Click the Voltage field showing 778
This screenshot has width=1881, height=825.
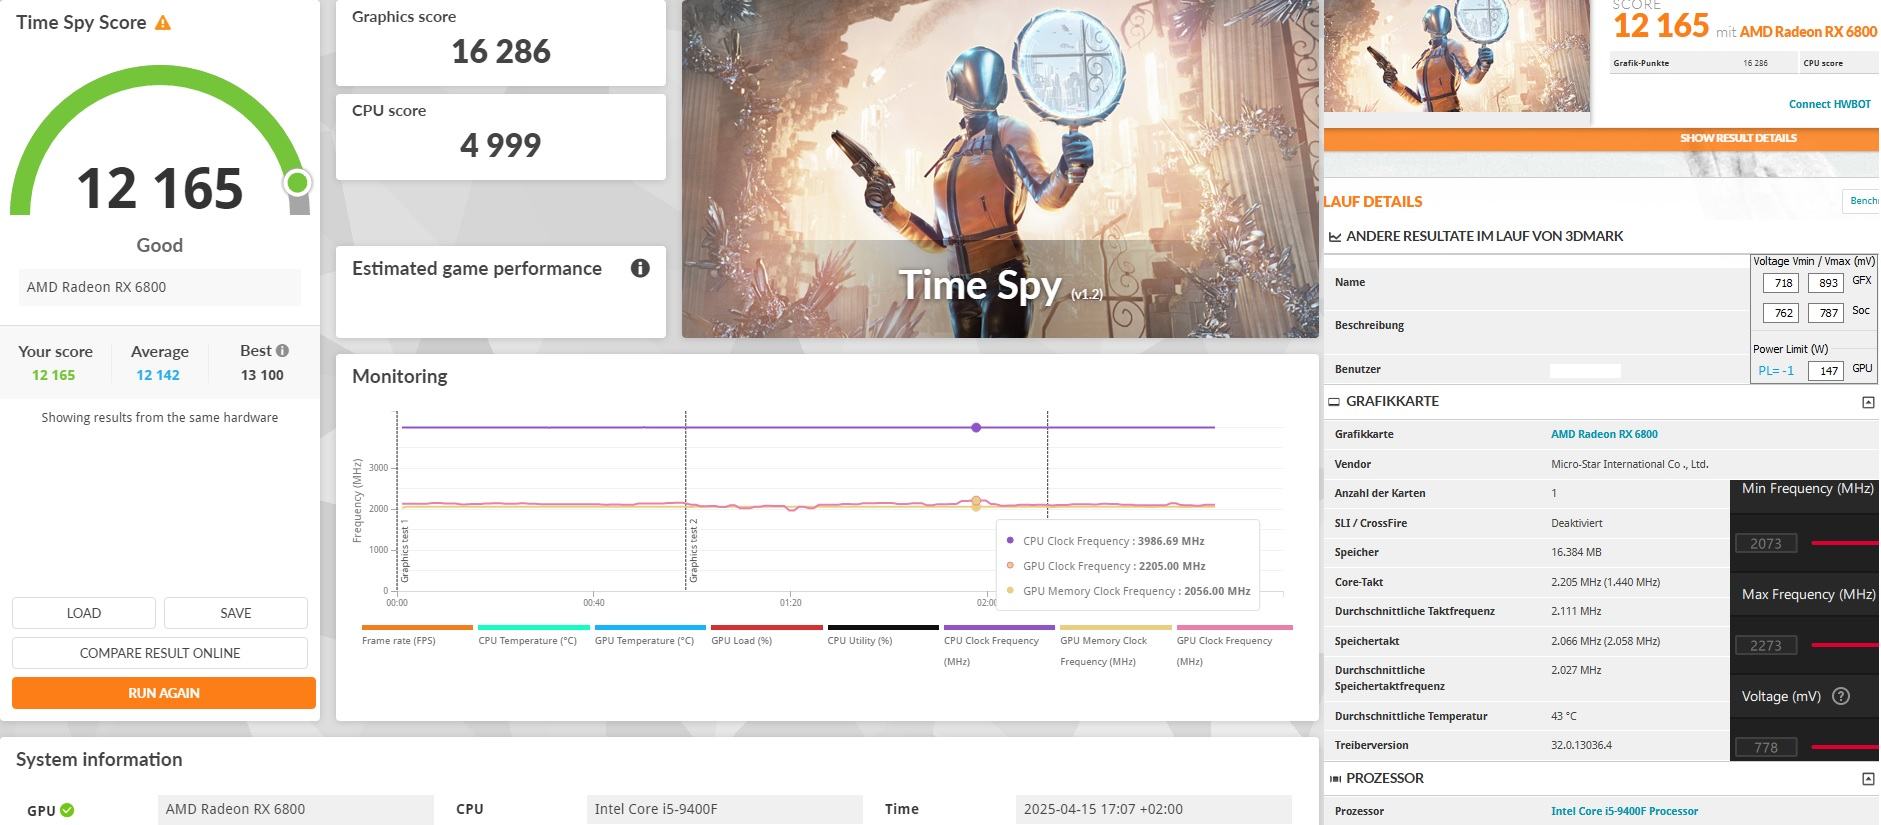pos(1766,747)
